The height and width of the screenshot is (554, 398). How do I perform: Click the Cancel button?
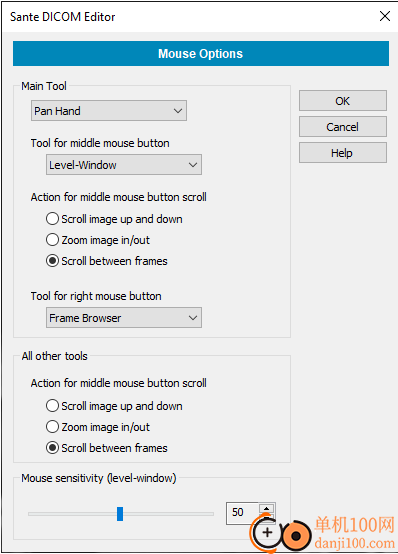click(343, 127)
